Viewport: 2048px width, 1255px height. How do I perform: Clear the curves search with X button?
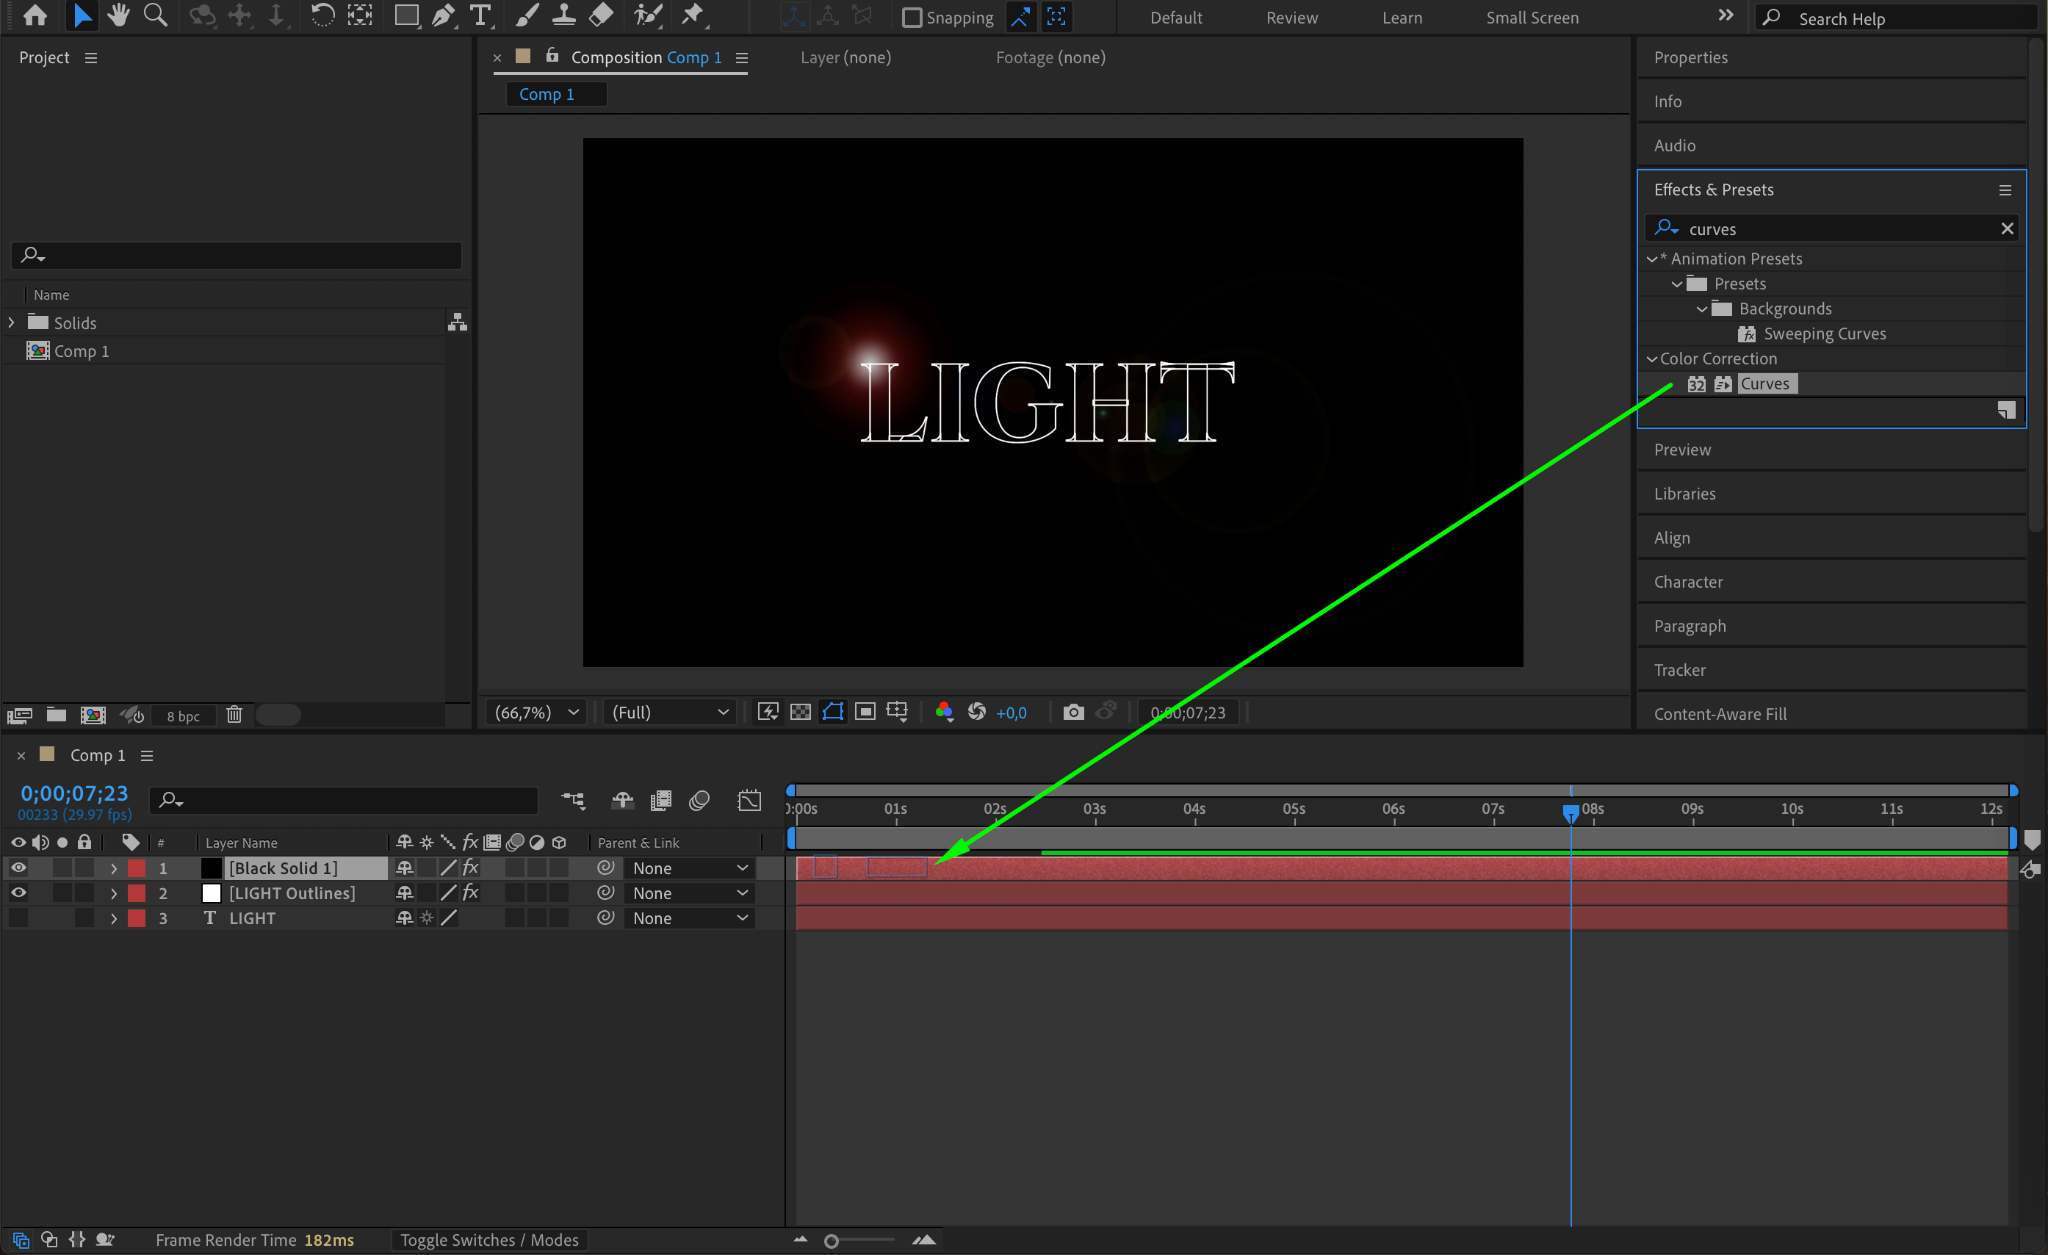(x=2006, y=229)
